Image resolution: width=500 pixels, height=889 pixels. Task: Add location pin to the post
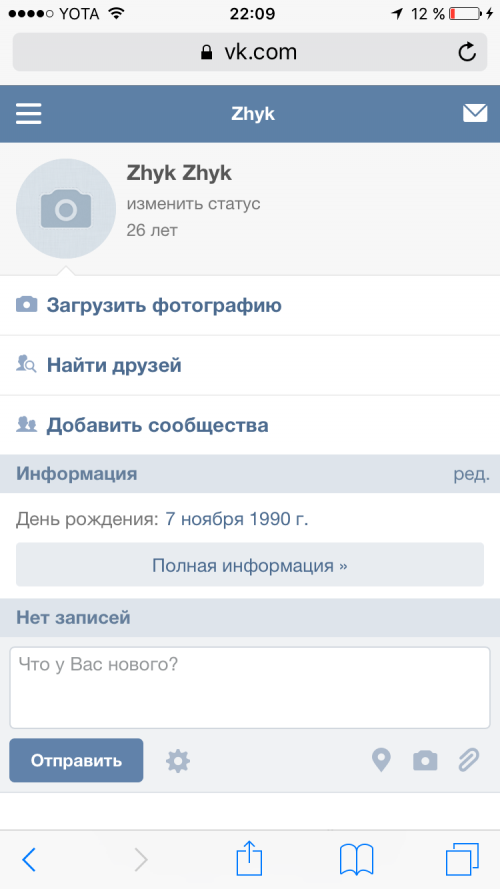click(381, 760)
